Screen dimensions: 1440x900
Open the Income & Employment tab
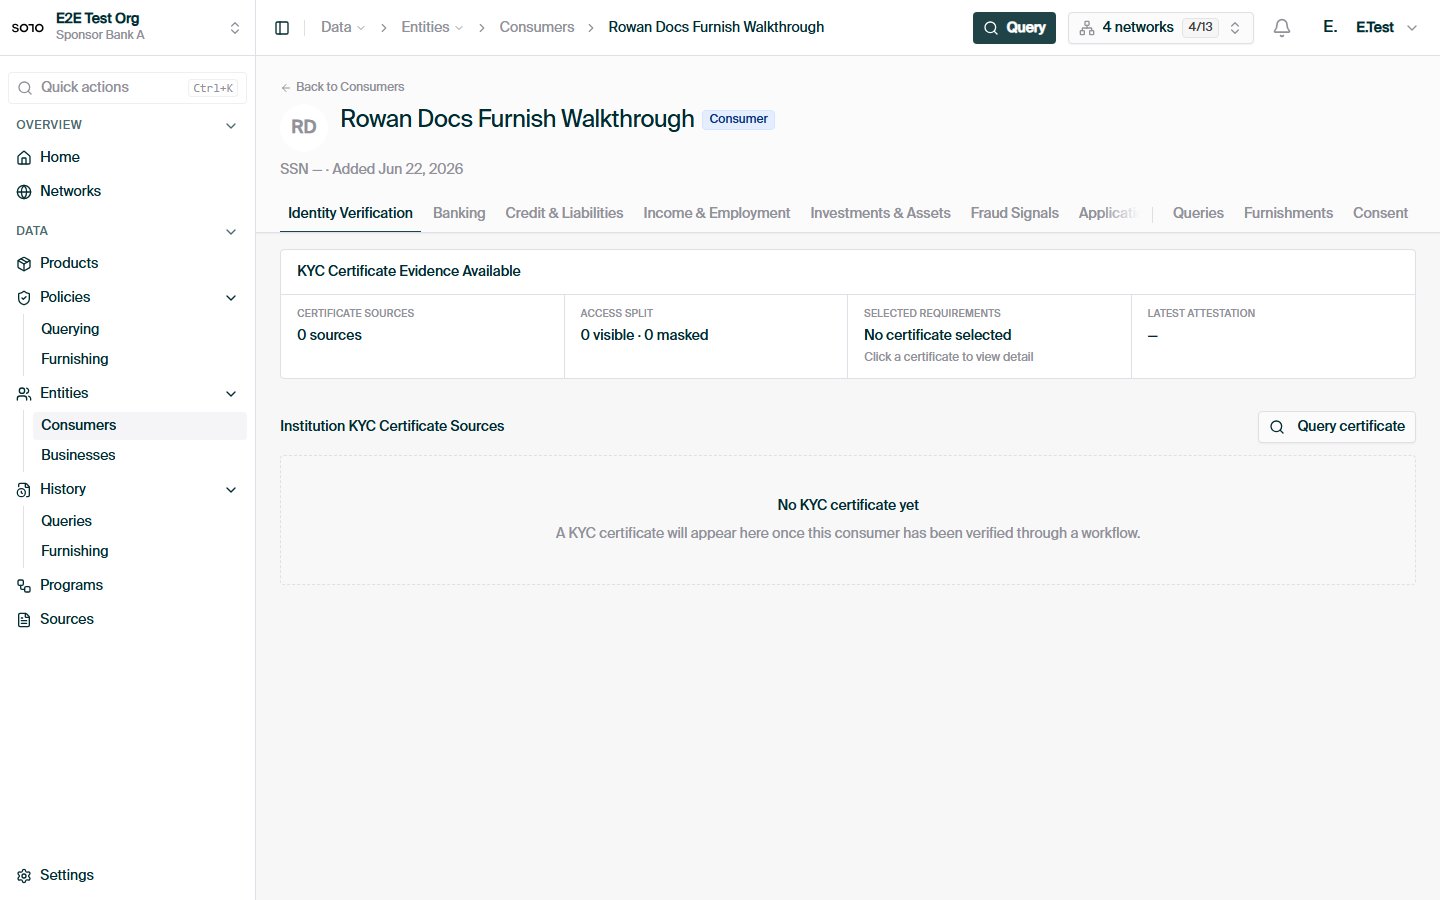coord(716,213)
